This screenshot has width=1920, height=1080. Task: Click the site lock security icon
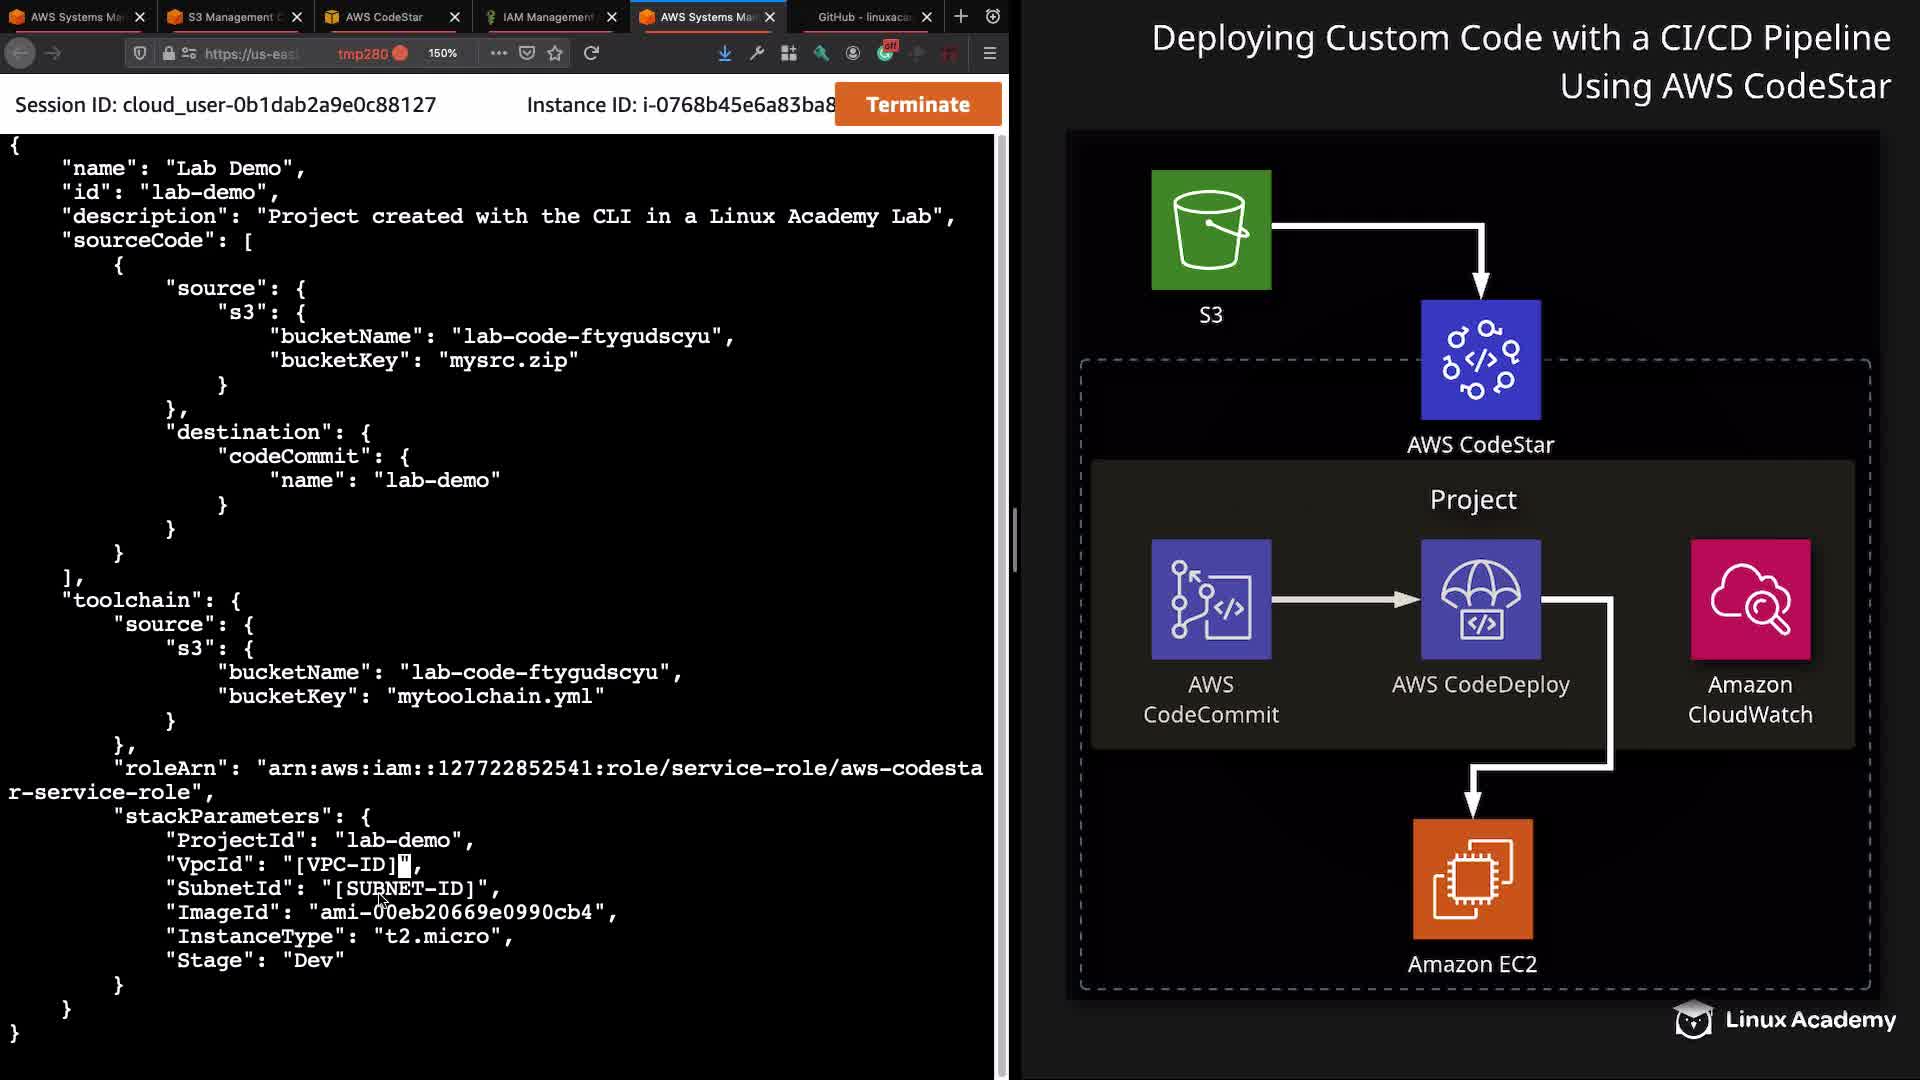pyautogui.click(x=169, y=53)
